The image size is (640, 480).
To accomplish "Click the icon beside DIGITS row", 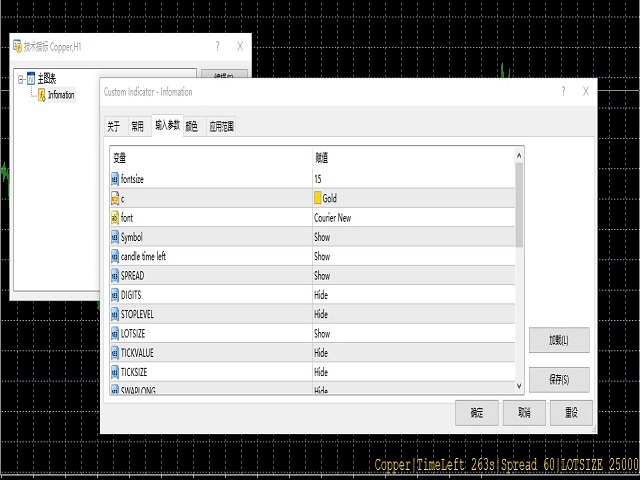I will point(115,295).
